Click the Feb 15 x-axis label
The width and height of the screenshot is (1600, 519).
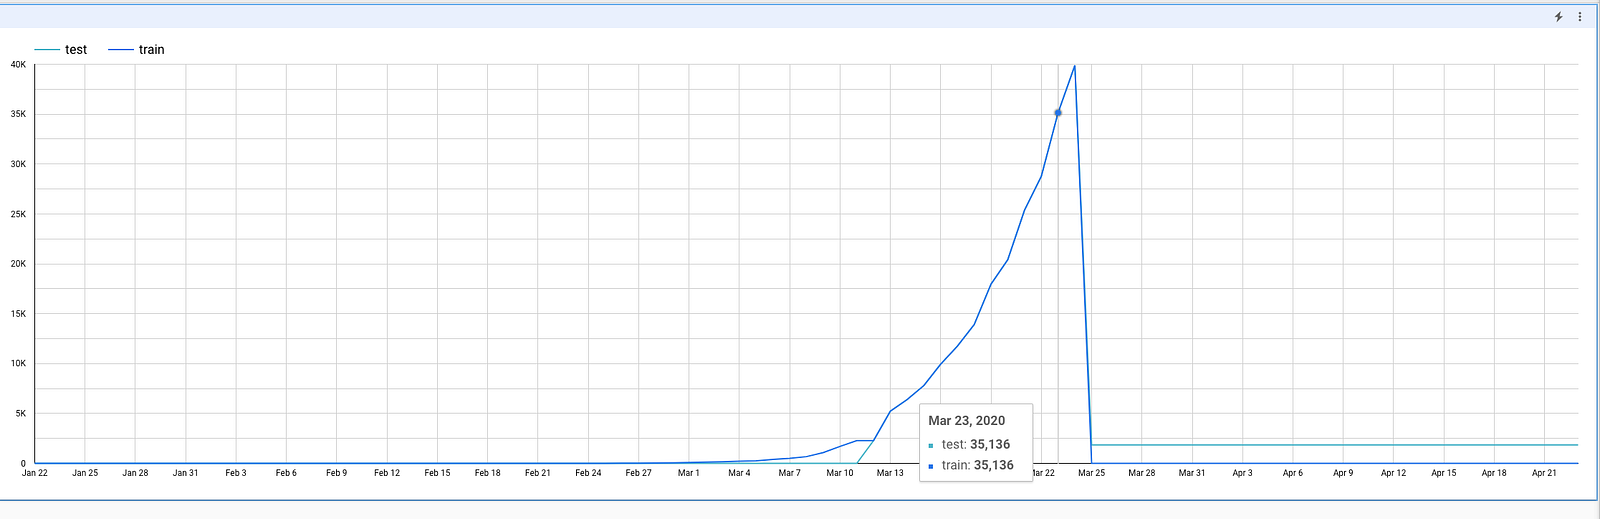tap(437, 473)
